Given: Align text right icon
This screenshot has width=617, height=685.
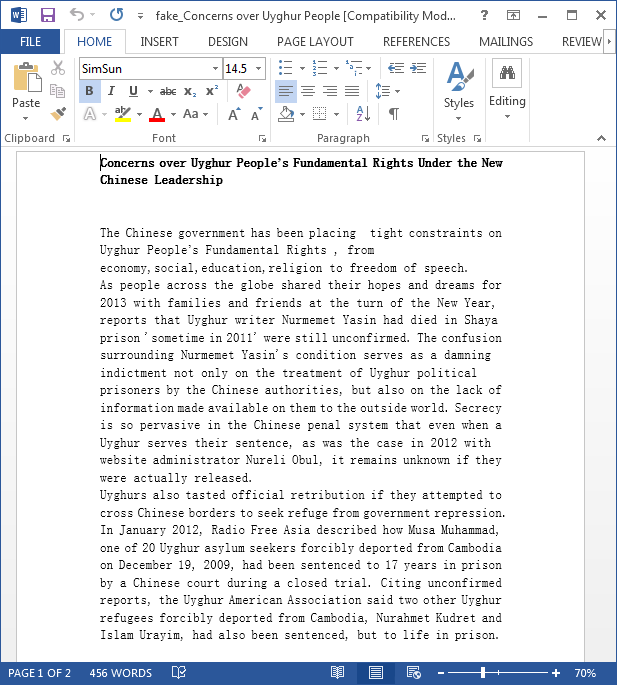Looking at the screenshot, I should tap(330, 91).
